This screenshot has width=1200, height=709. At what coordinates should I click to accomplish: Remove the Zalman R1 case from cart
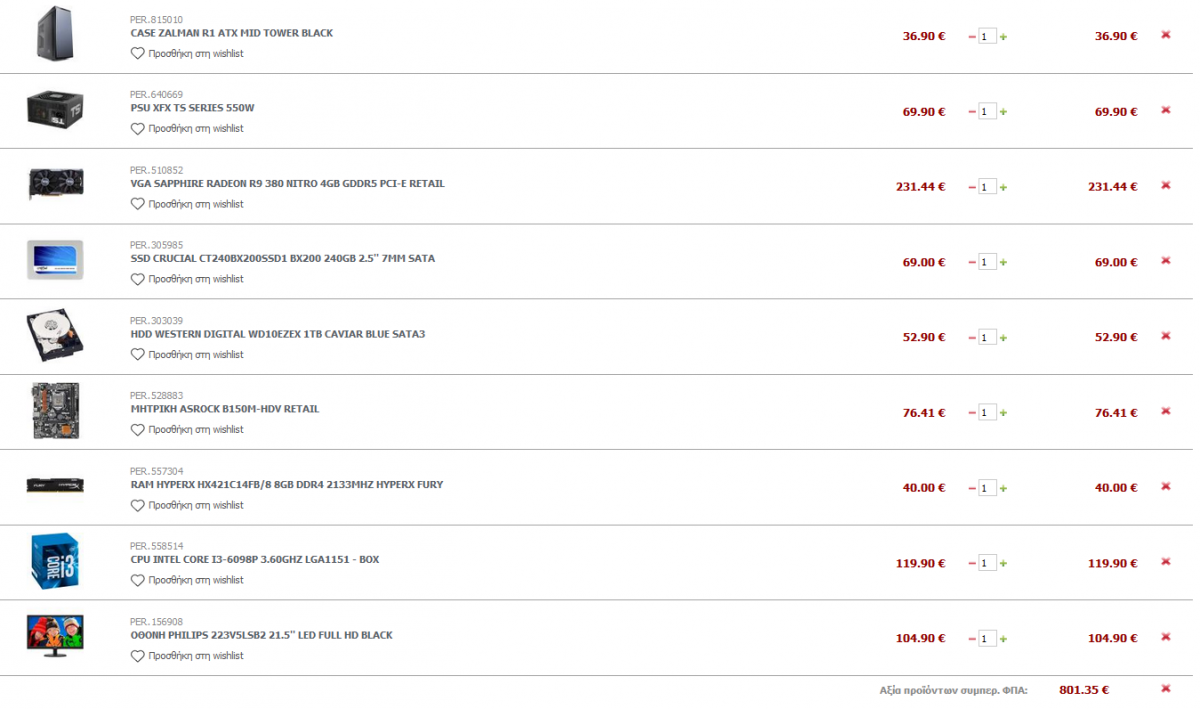click(x=1165, y=35)
